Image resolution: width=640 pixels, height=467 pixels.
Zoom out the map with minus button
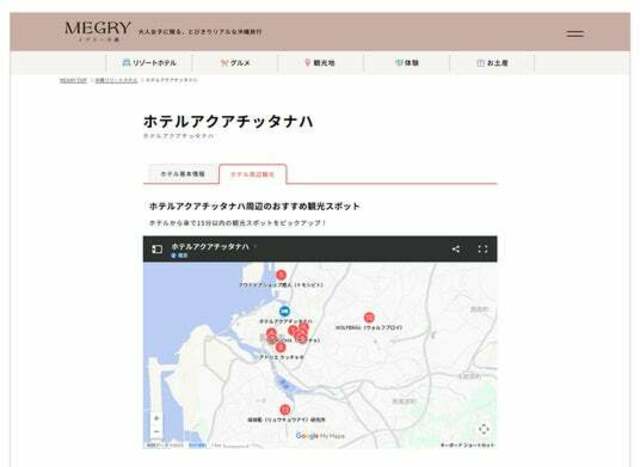(x=157, y=431)
